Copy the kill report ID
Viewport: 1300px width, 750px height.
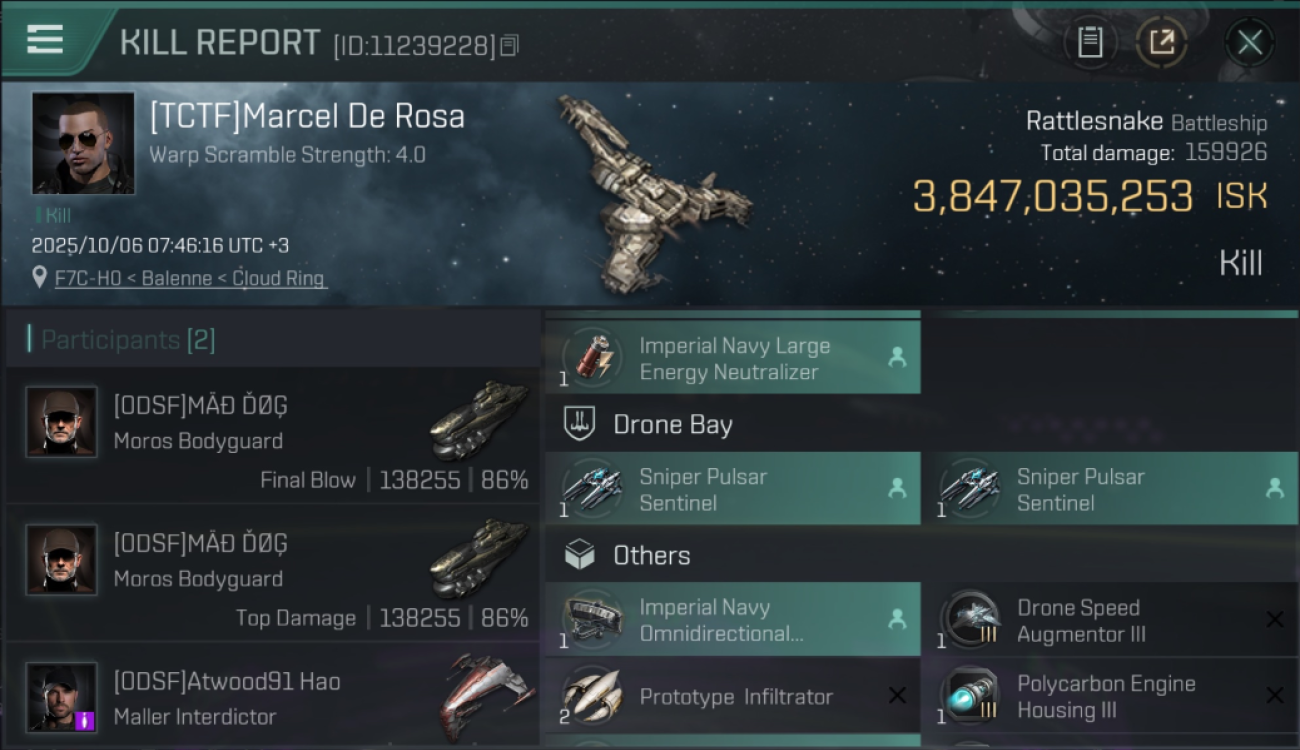tap(509, 45)
